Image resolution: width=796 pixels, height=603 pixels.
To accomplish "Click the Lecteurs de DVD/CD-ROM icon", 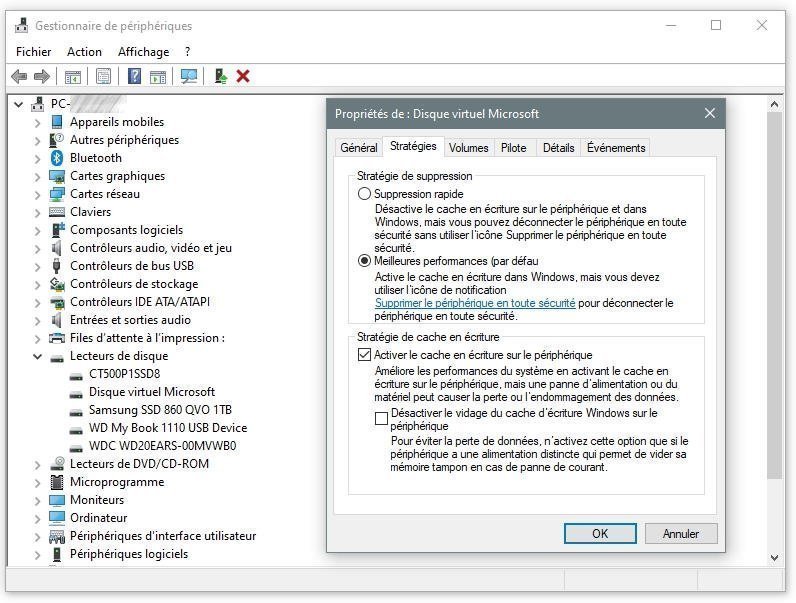I will [x=57, y=463].
